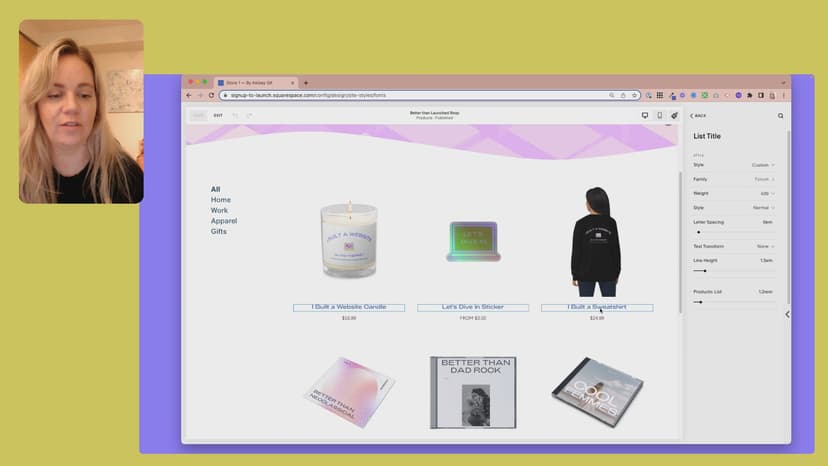The height and width of the screenshot is (466, 828).
Task: Click the undo arrow in editor toolbar
Action: click(235, 115)
